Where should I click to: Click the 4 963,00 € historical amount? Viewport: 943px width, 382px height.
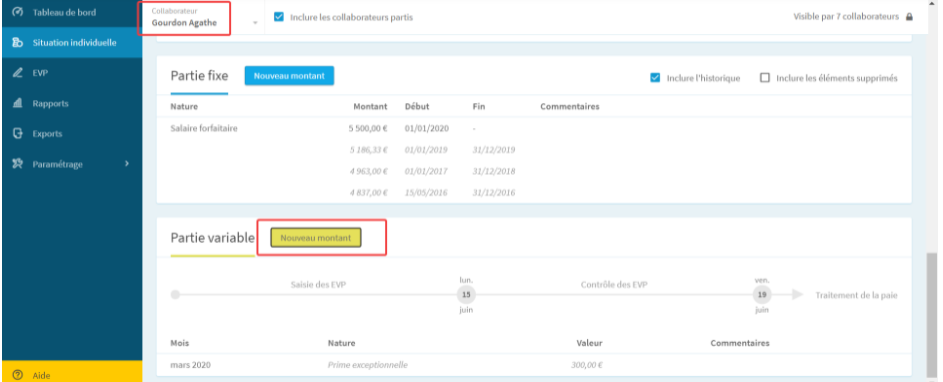coord(369,171)
